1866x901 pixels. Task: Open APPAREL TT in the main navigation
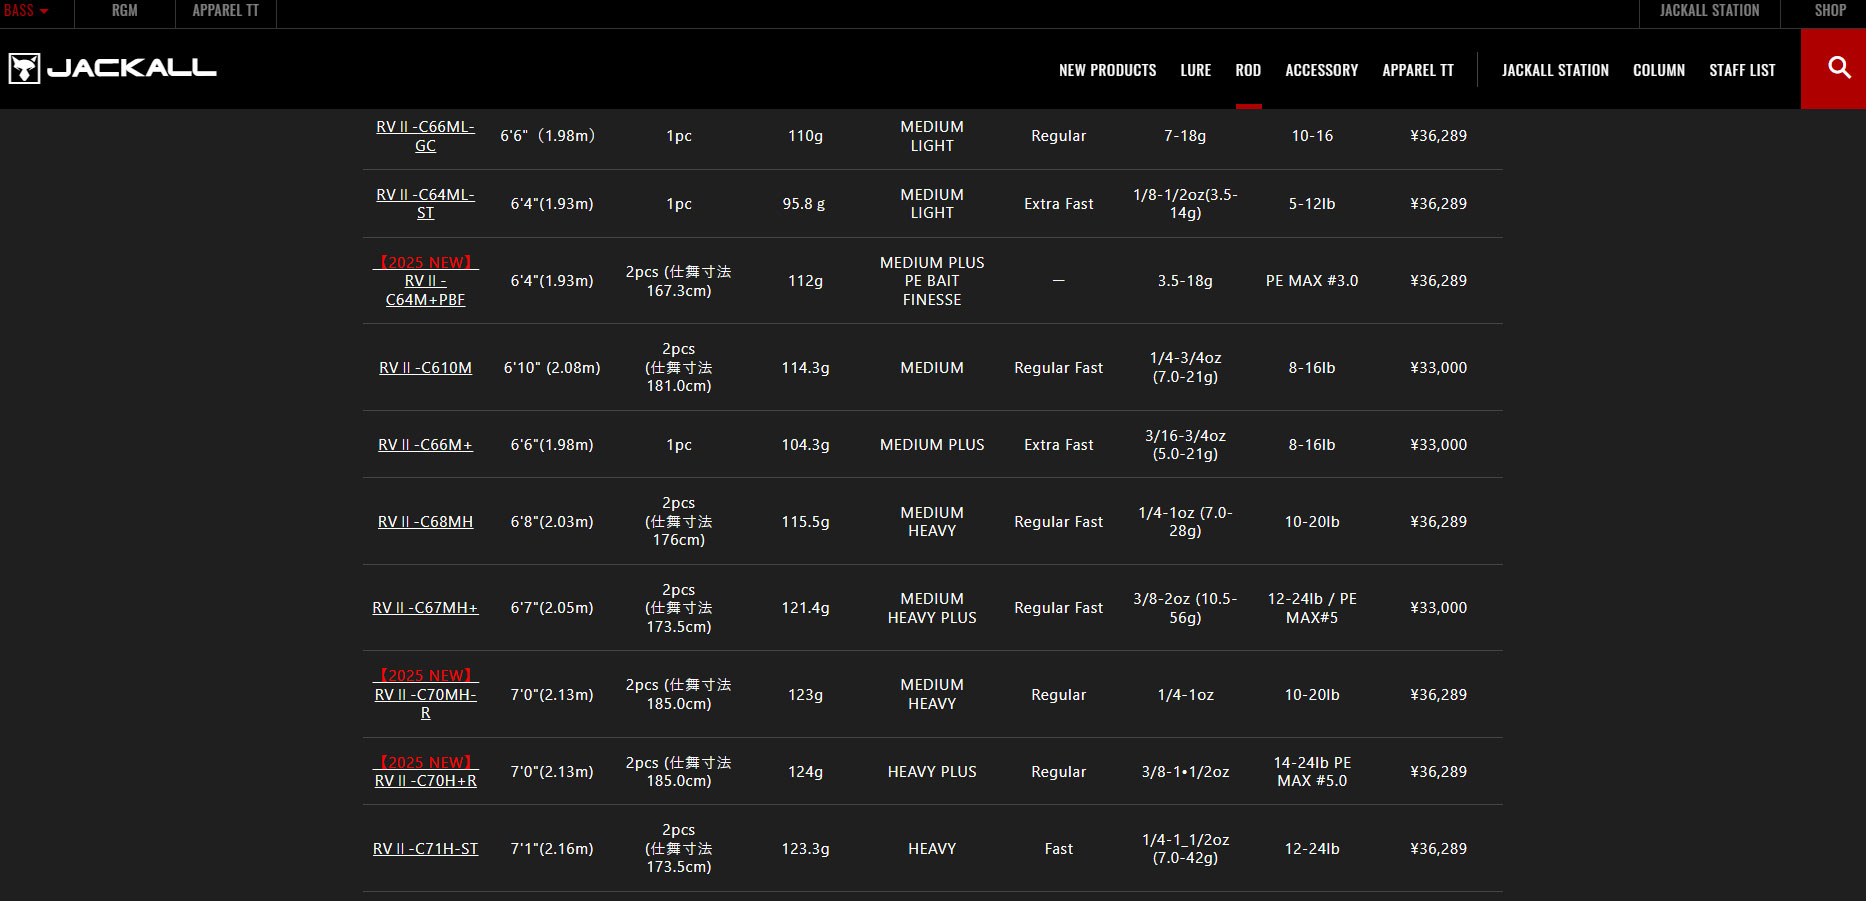[x=1418, y=70]
